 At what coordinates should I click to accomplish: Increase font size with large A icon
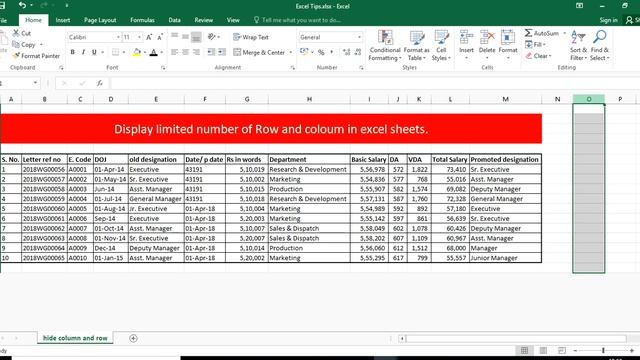[149, 37]
